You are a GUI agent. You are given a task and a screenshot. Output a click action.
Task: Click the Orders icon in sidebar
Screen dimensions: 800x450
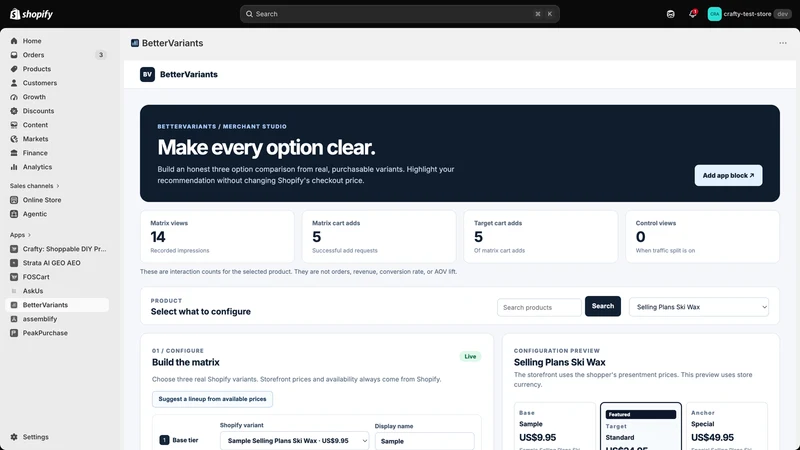[x=14, y=55]
